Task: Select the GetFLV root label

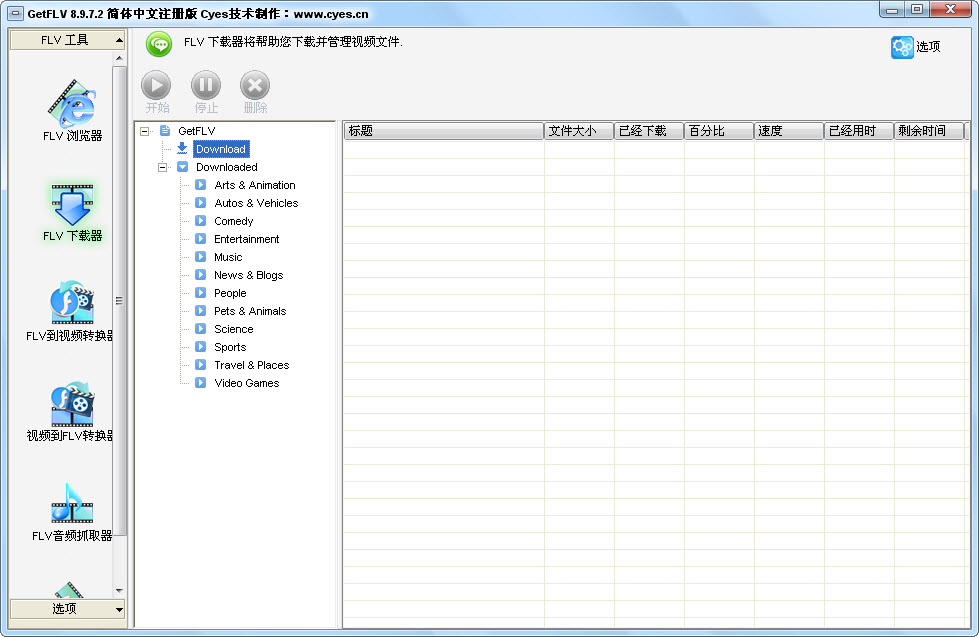Action: (197, 131)
